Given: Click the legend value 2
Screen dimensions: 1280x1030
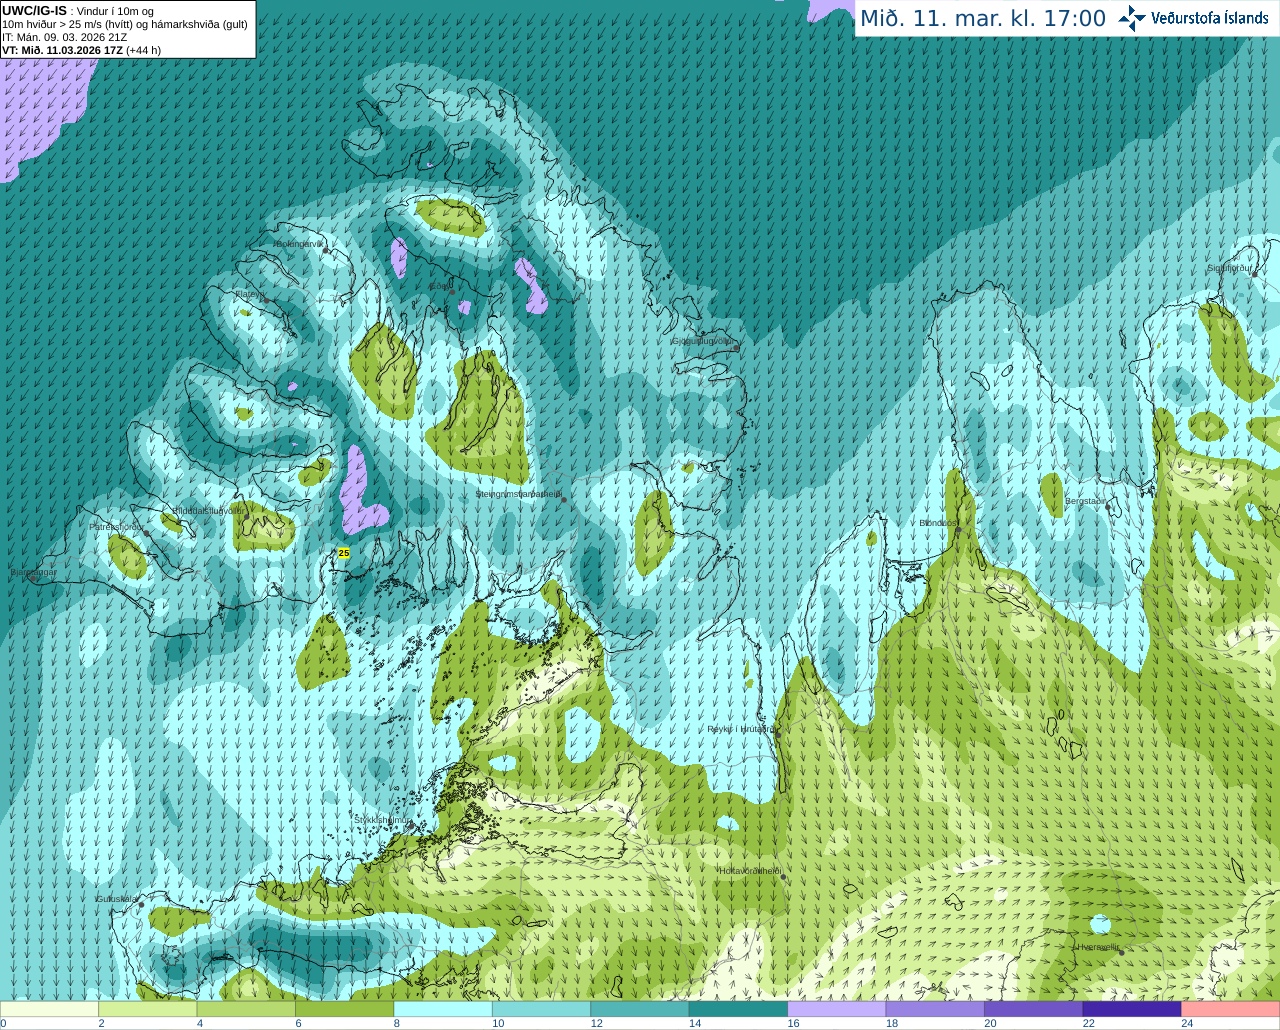Looking at the screenshot, I should coord(101,1023).
